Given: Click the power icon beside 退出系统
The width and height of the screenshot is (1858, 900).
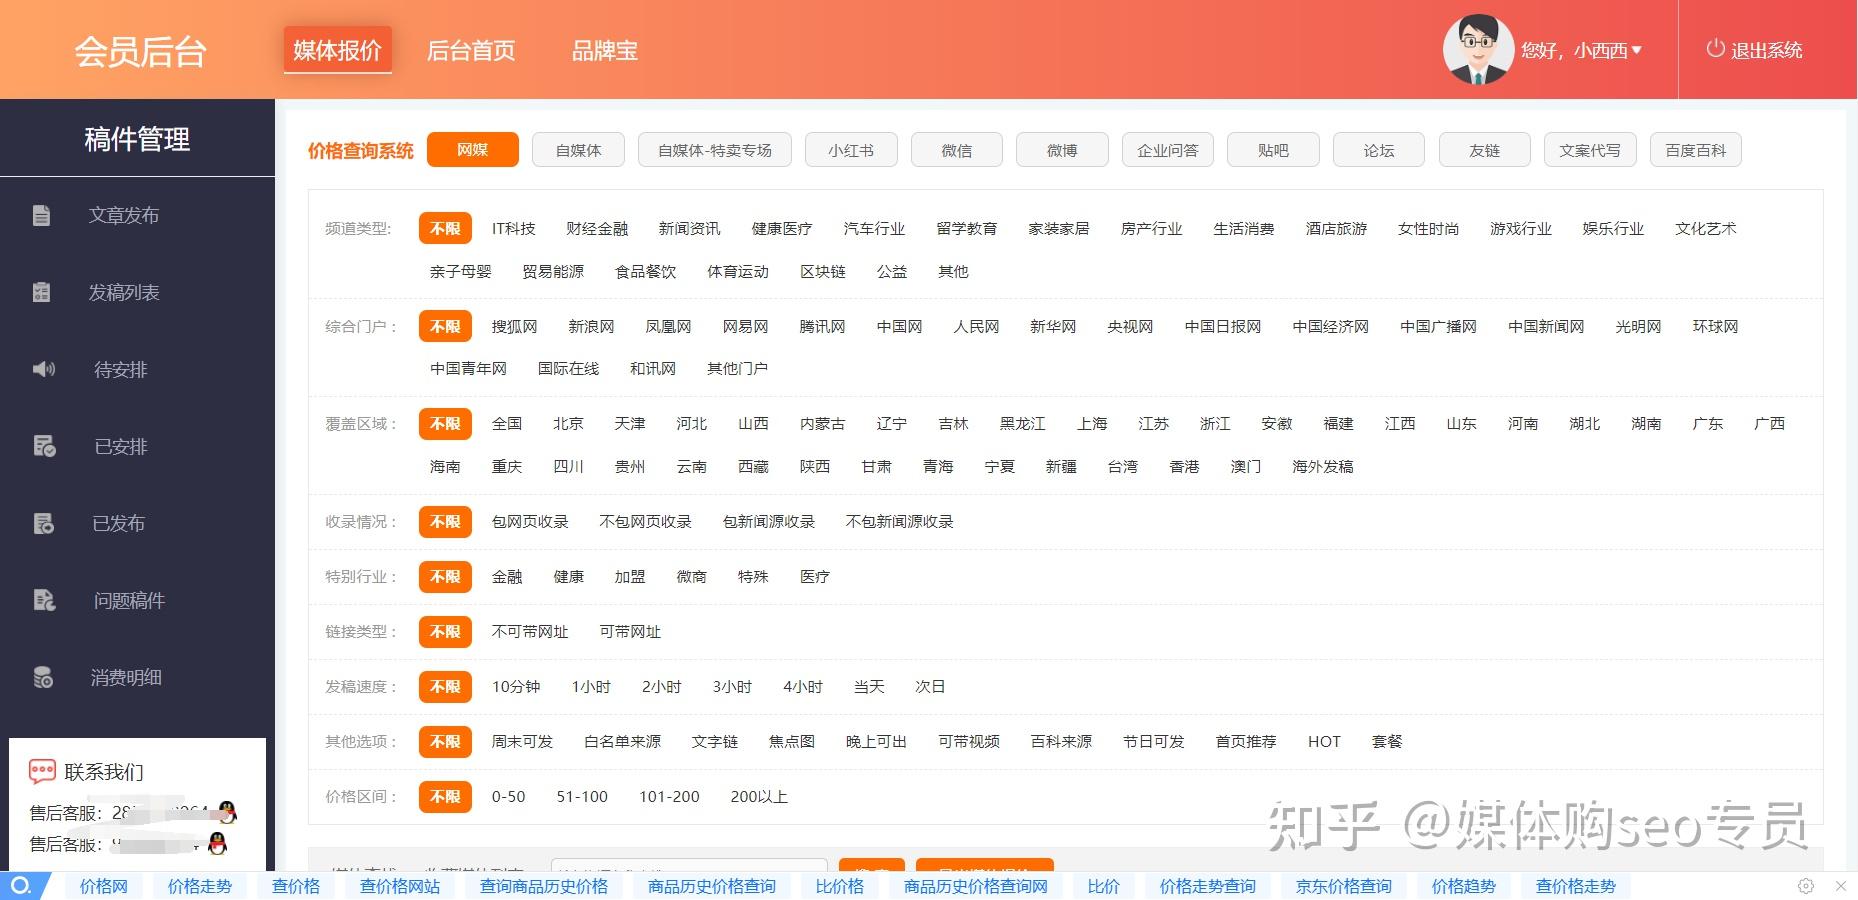Looking at the screenshot, I should pyautogui.click(x=1715, y=49).
